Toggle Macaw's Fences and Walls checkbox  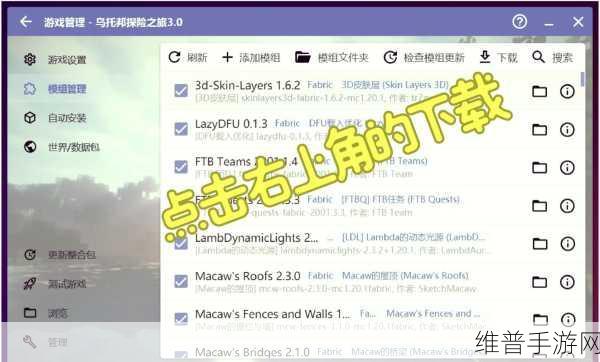[181, 319]
